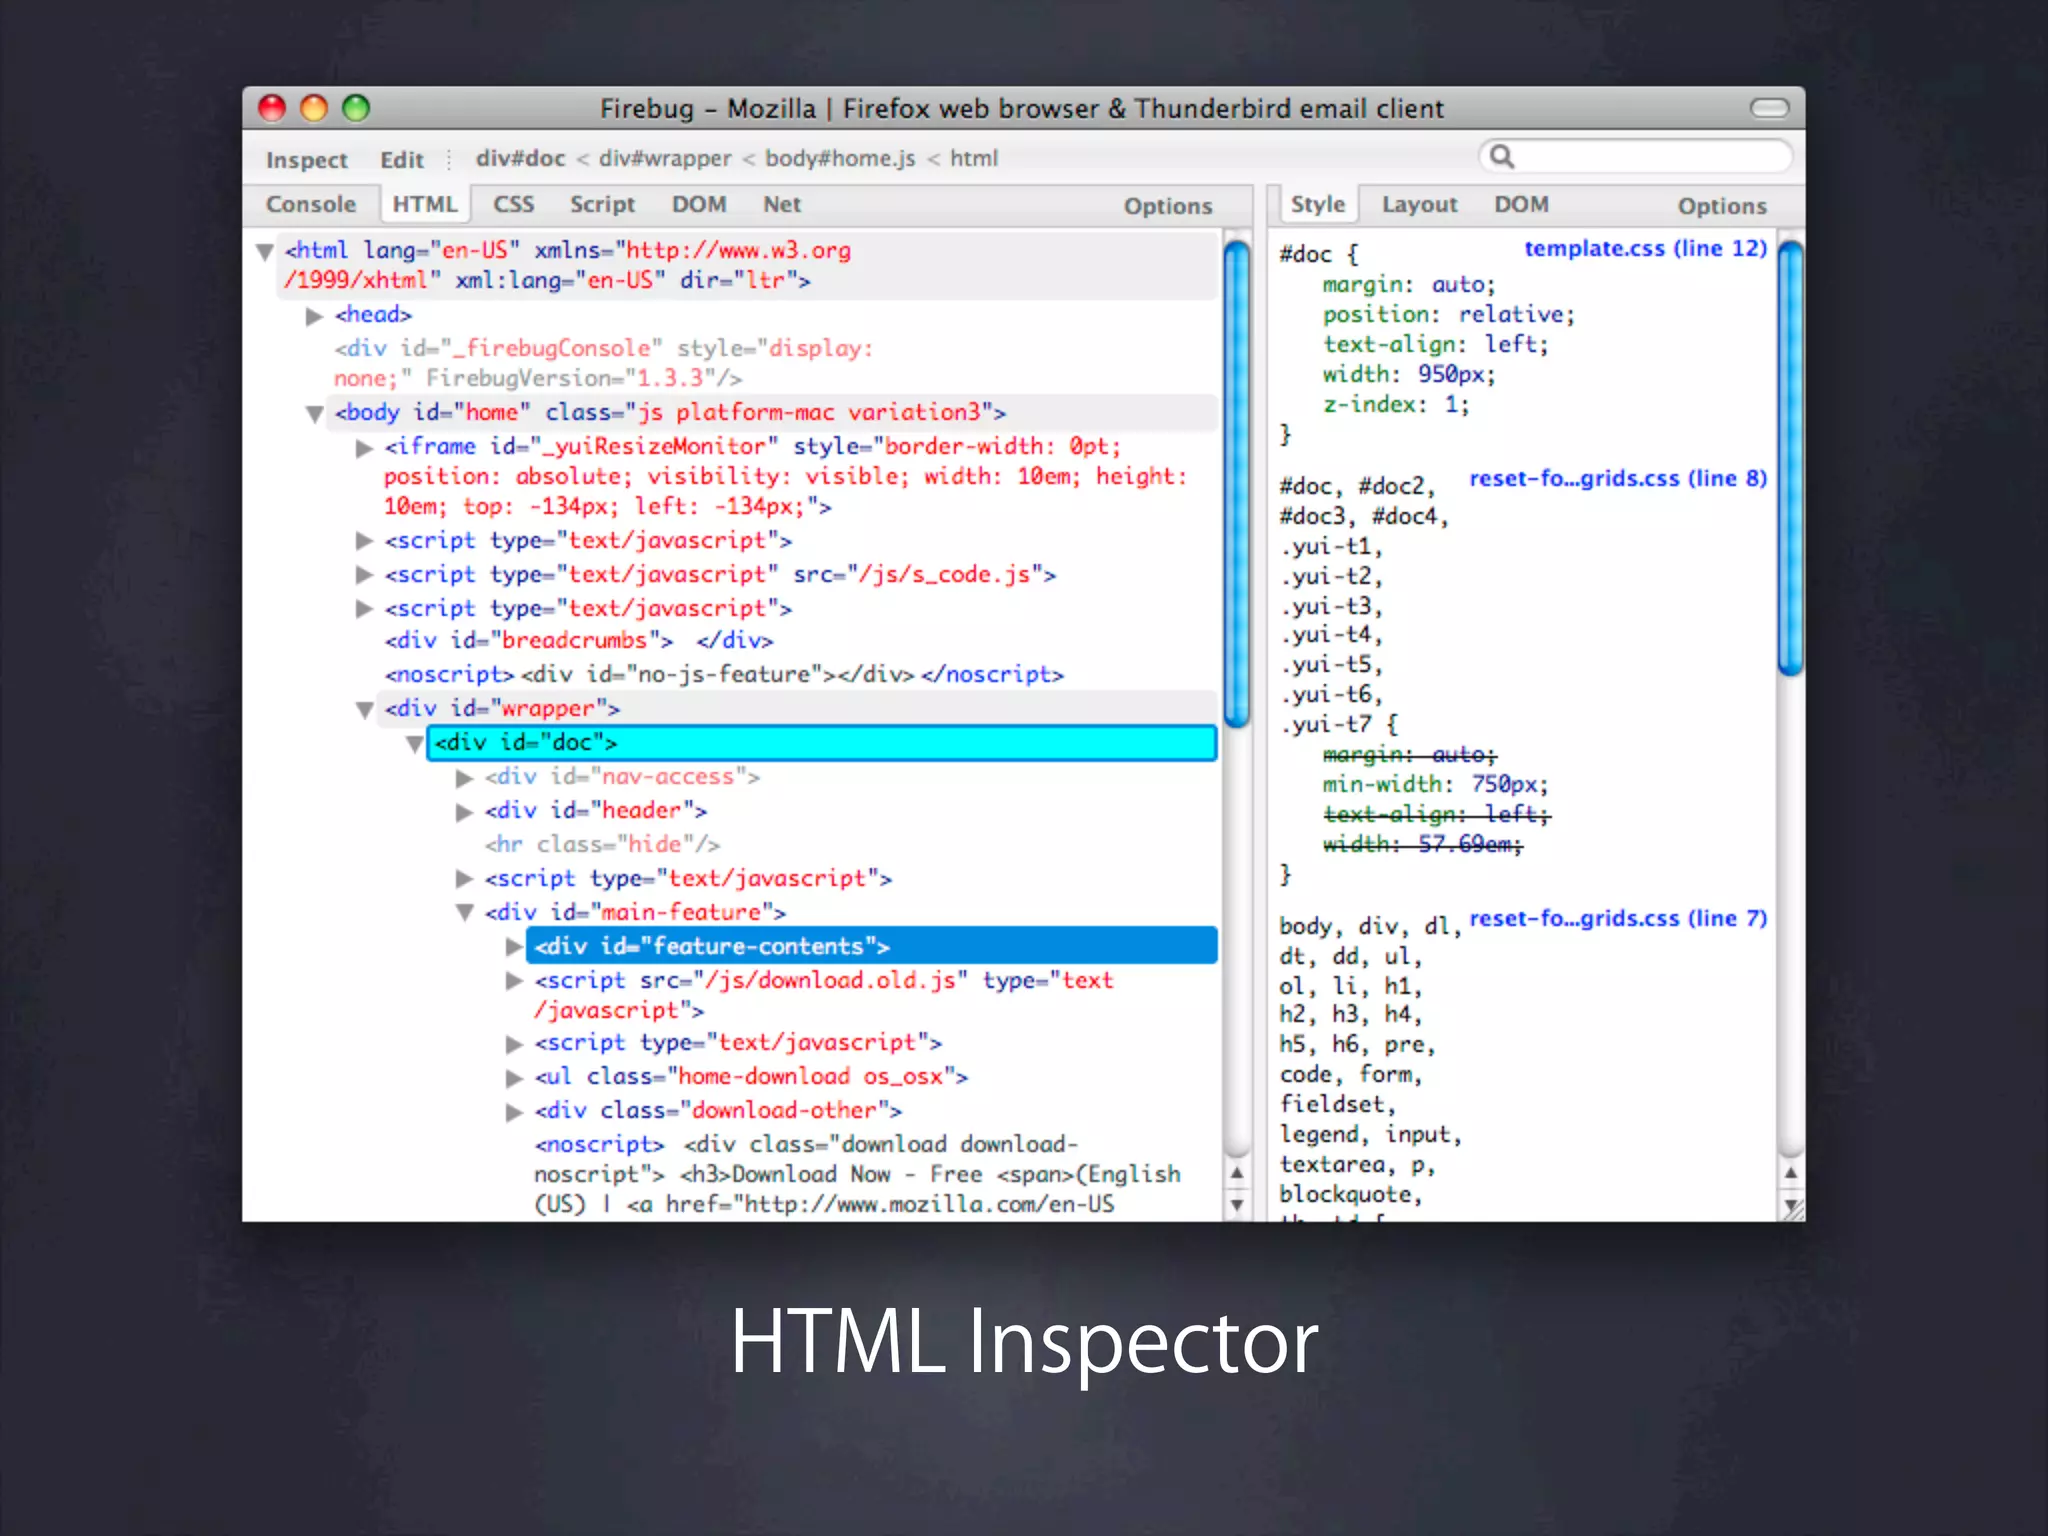Click the HTML panel scrollbar thumb

1237,484
